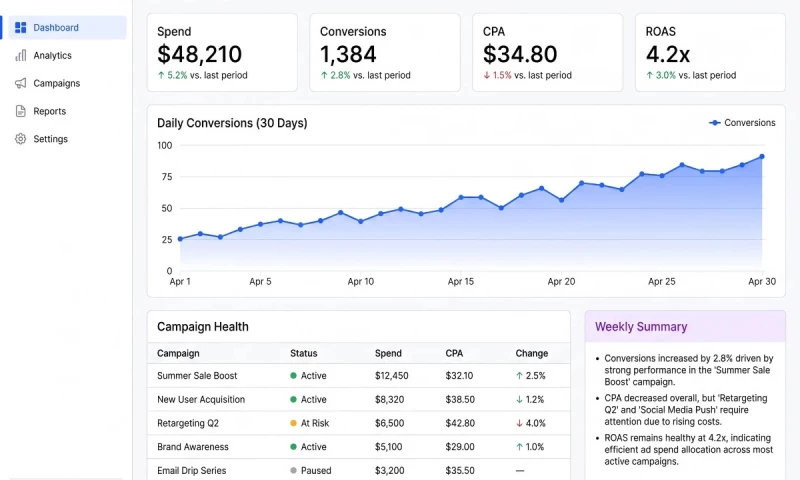Click the orange At Risk status dot

click(293, 423)
